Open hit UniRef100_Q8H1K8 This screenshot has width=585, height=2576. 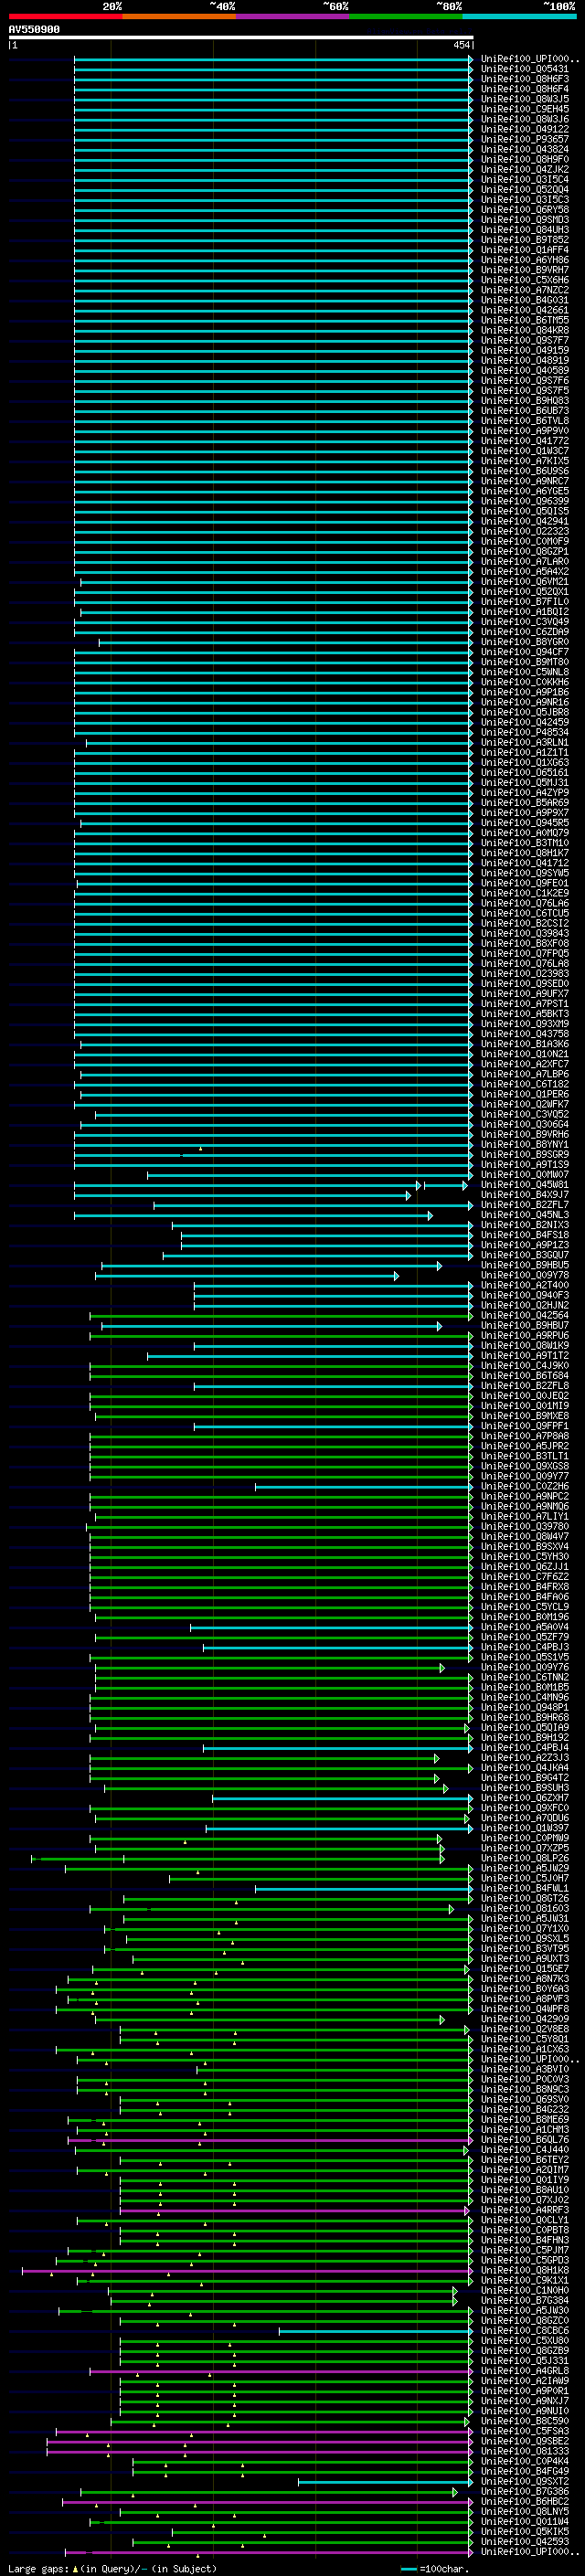tap(525, 2270)
